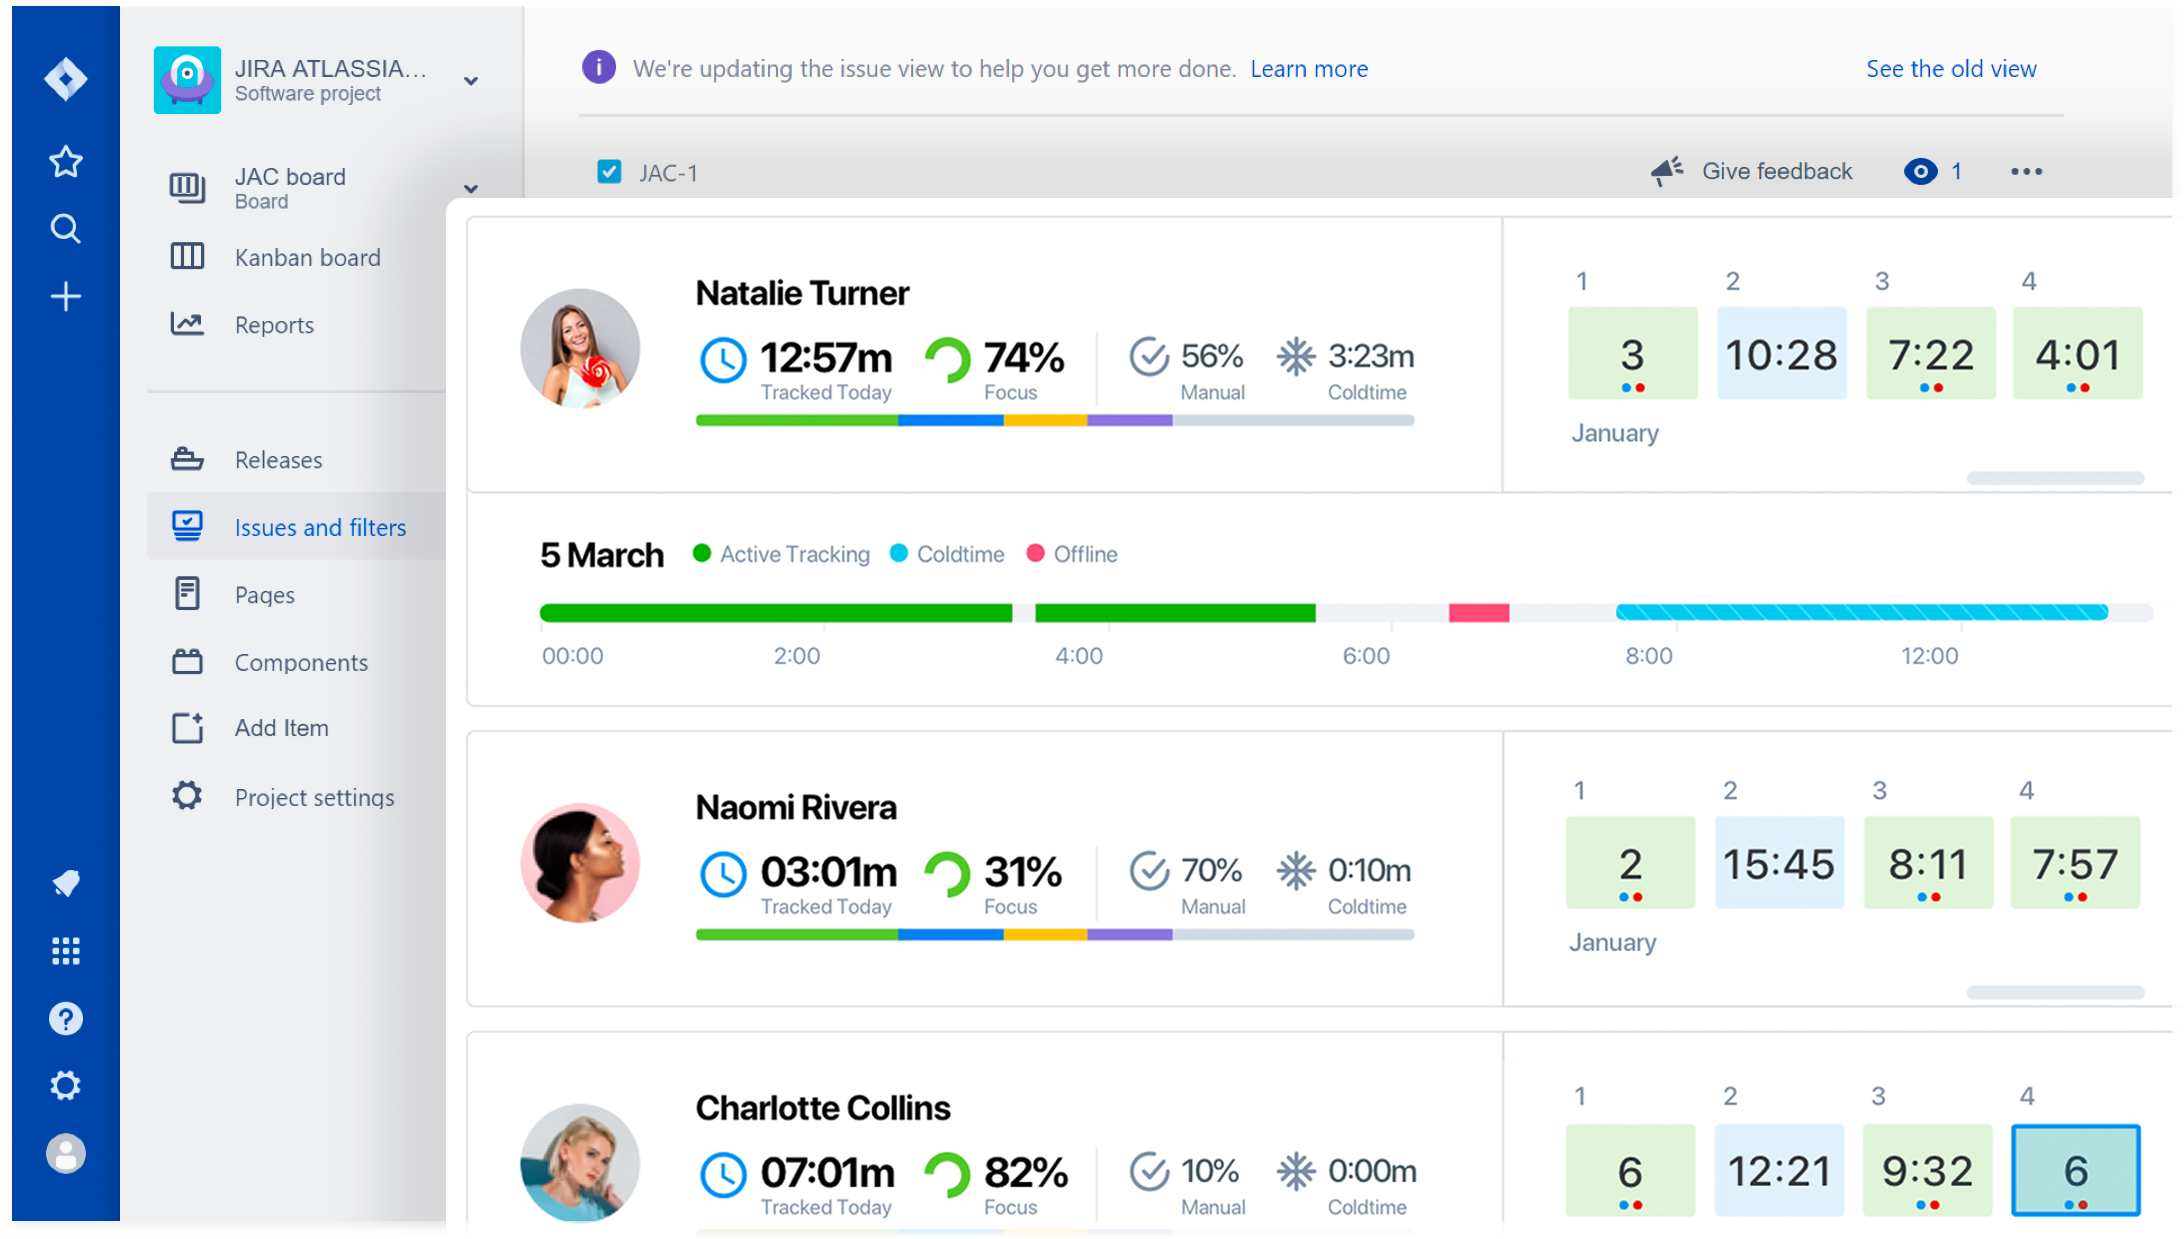Open the three-dots more actions menu
Screen dimensions: 2184x1239
pyautogui.click(x=2026, y=172)
